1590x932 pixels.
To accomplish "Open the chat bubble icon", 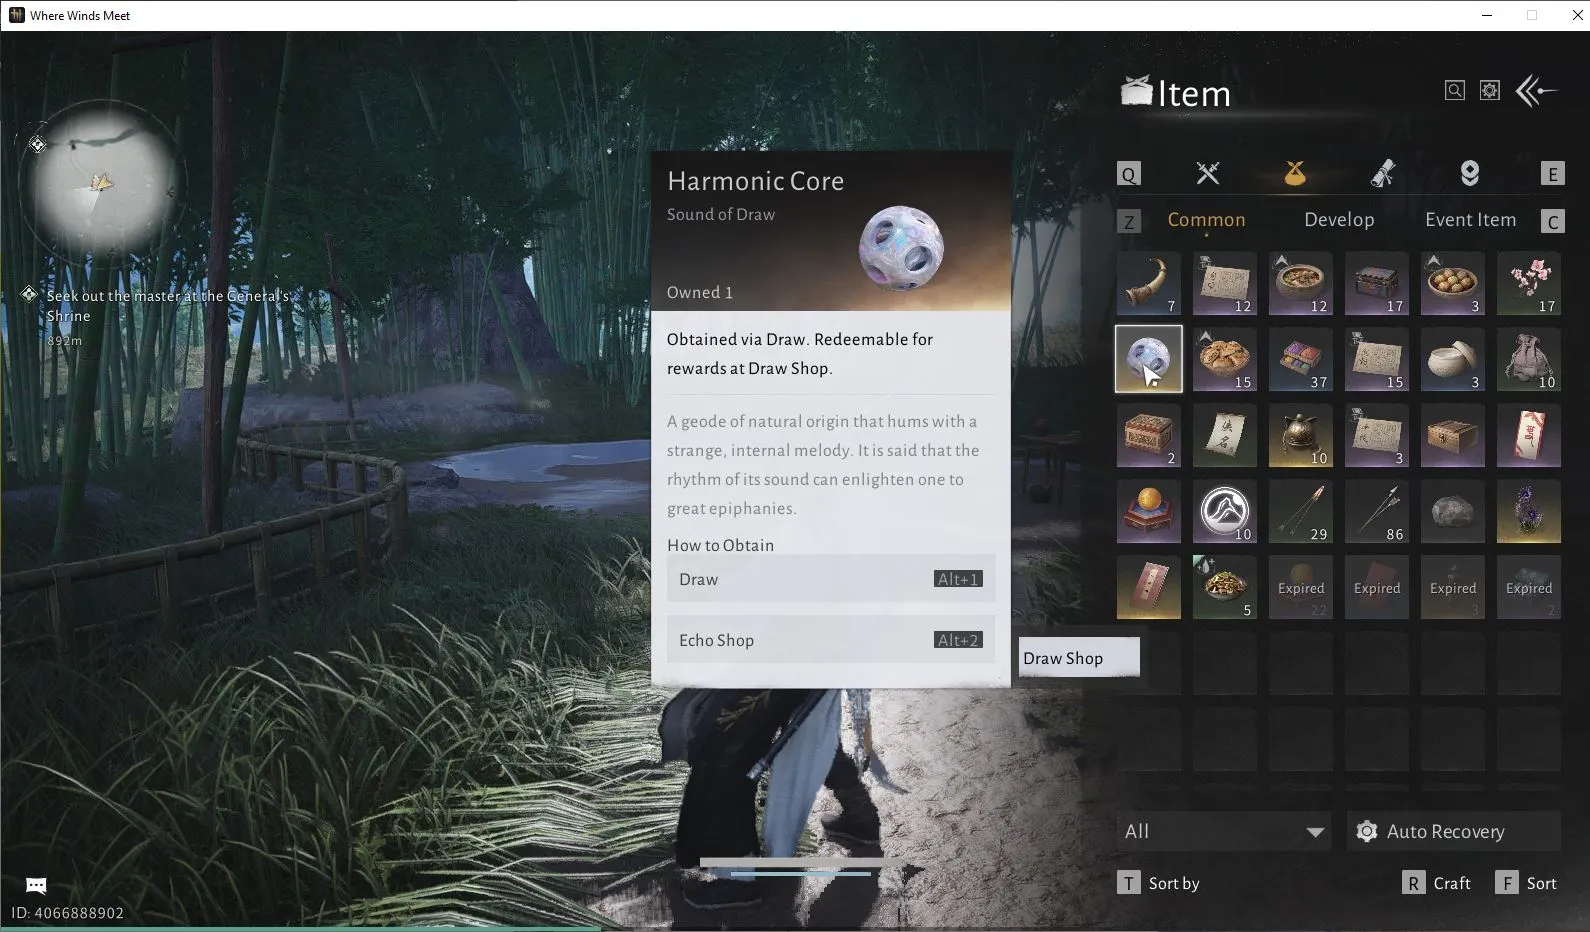I will click(36, 885).
